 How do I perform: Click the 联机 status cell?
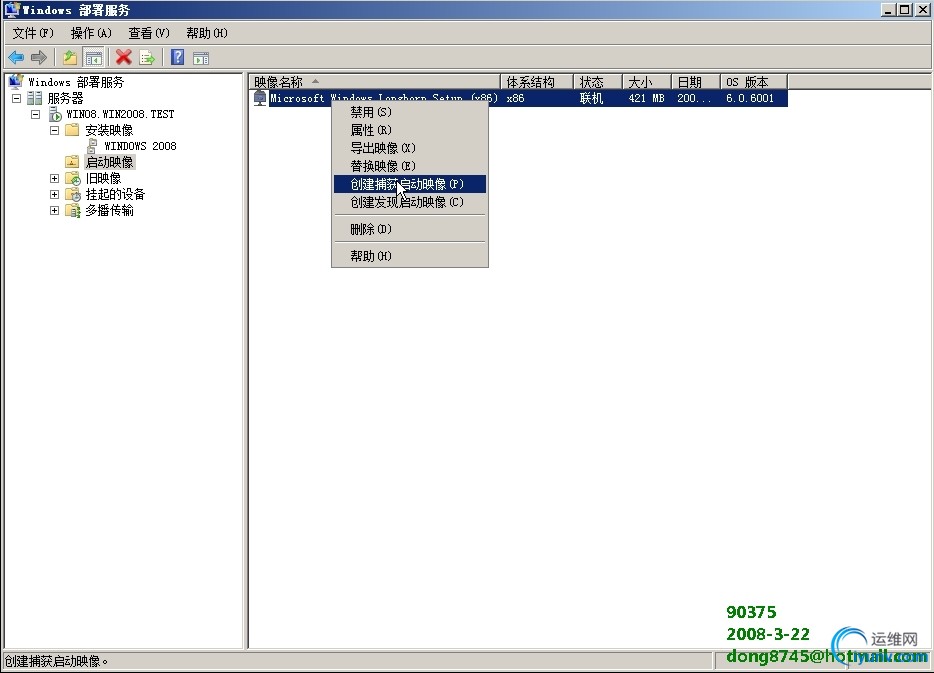[x=591, y=98]
